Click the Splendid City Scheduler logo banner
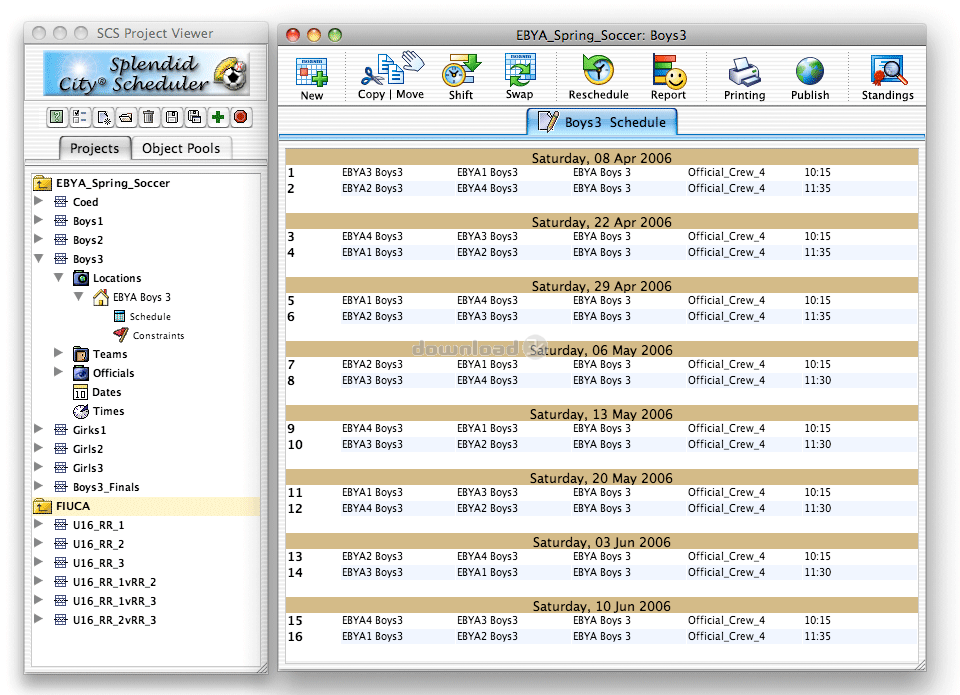 coord(146,73)
